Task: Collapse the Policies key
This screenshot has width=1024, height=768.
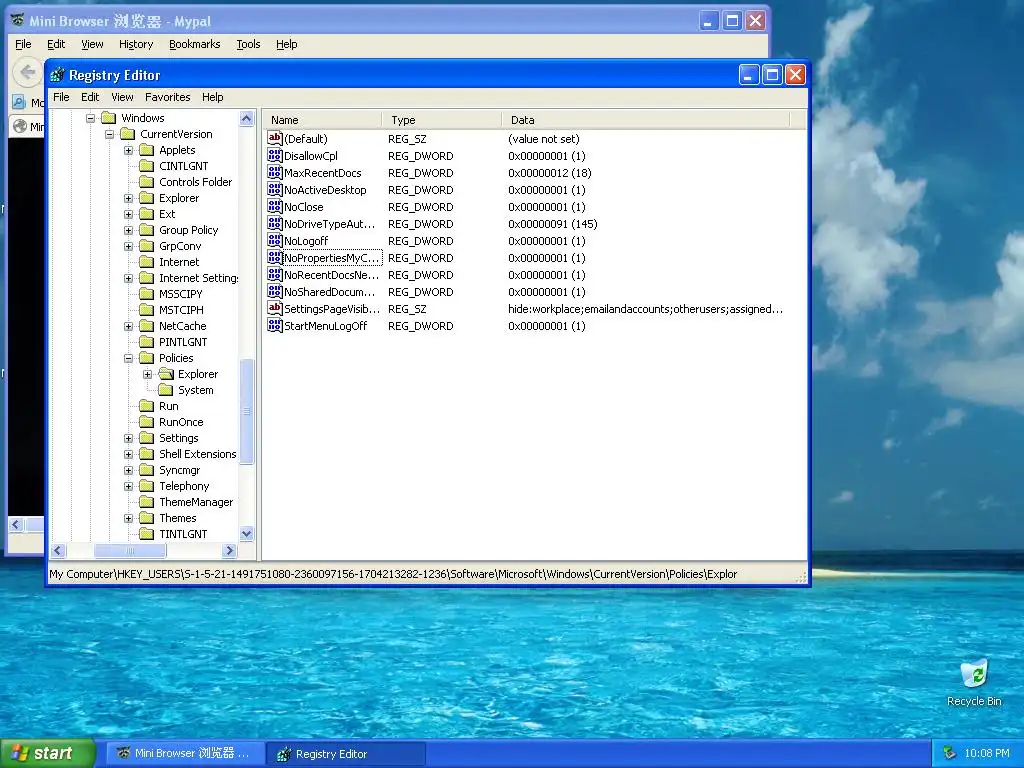Action: (x=129, y=358)
